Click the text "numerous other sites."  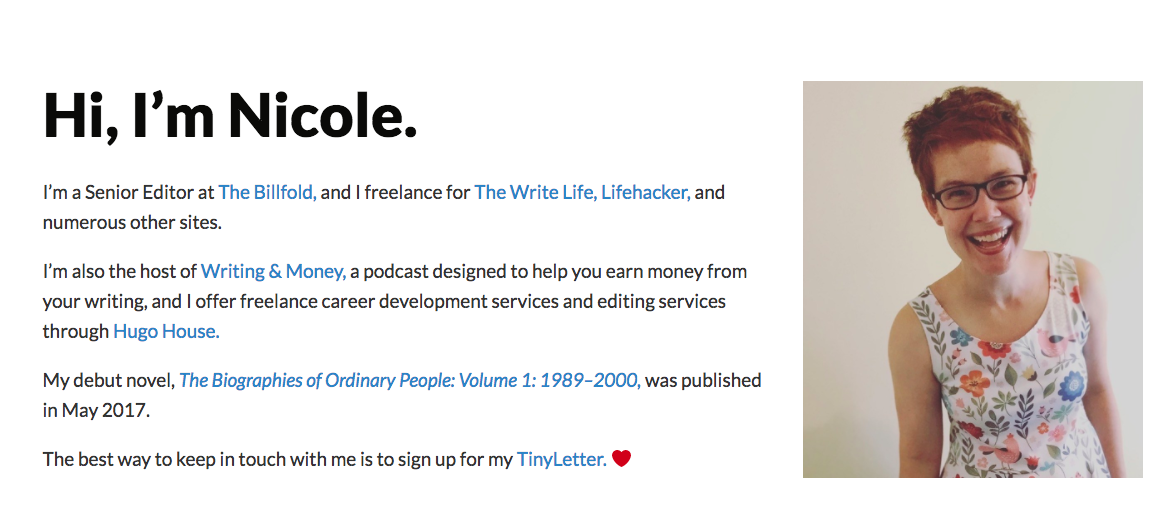(x=132, y=222)
